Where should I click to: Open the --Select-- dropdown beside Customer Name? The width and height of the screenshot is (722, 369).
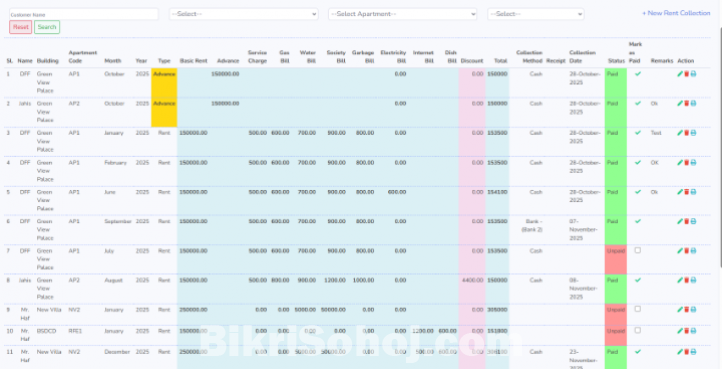pos(244,14)
